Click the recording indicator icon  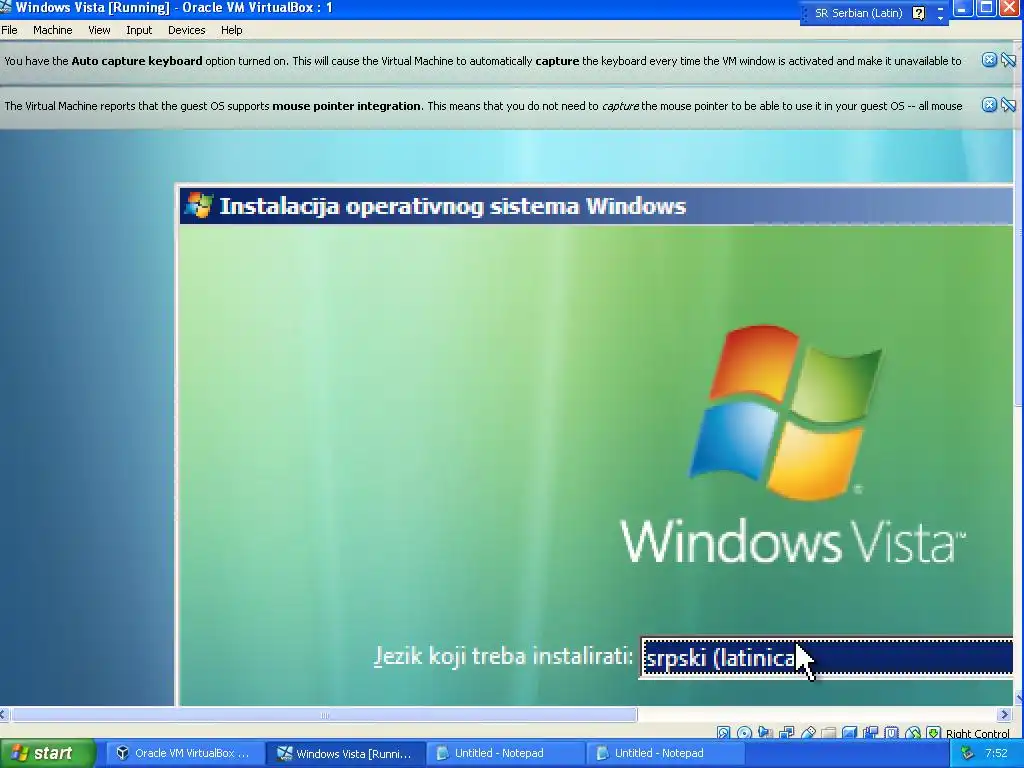tap(871, 733)
